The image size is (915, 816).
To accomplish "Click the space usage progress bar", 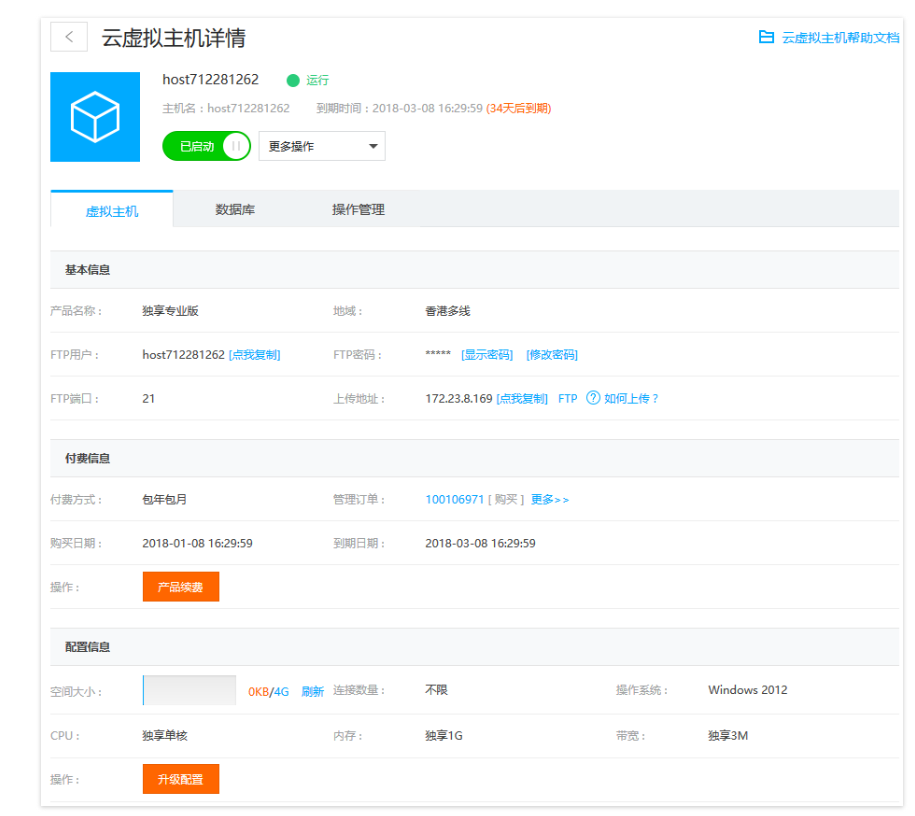I will (190, 690).
